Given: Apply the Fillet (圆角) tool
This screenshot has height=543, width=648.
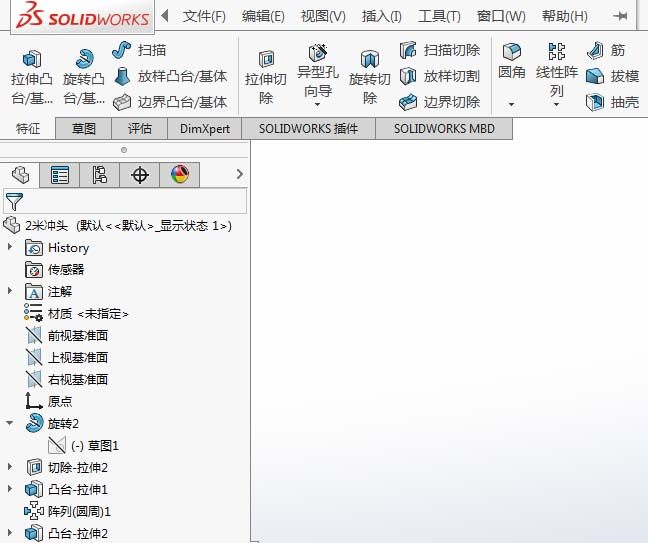Looking at the screenshot, I should click(x=512, y=62).
